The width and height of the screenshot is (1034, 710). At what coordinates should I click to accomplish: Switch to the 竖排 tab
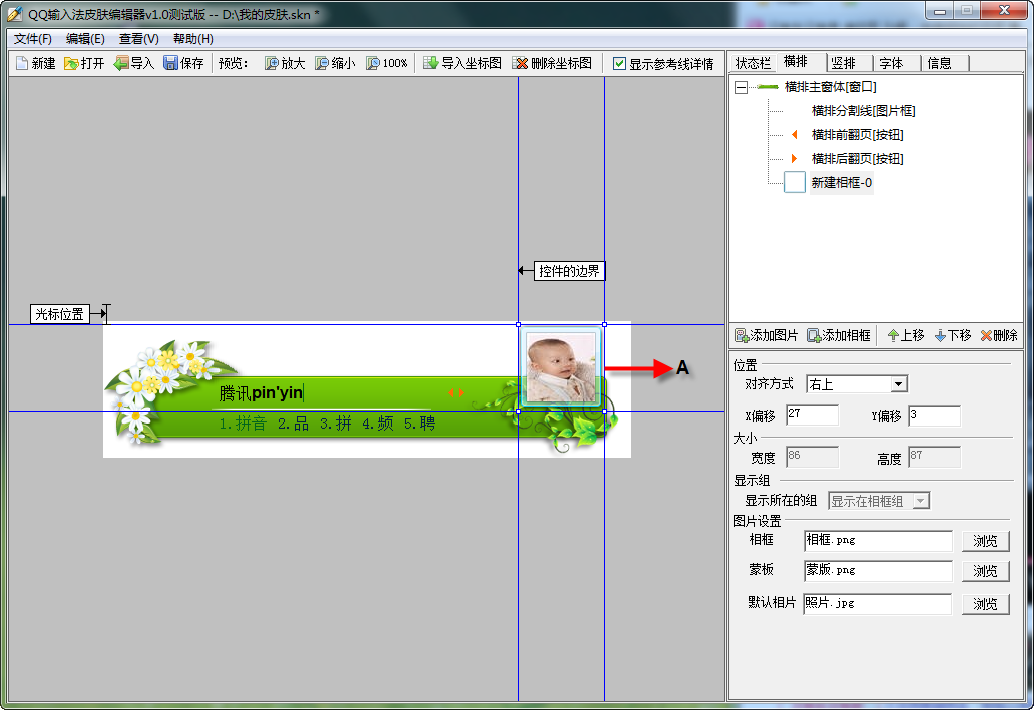843,63
